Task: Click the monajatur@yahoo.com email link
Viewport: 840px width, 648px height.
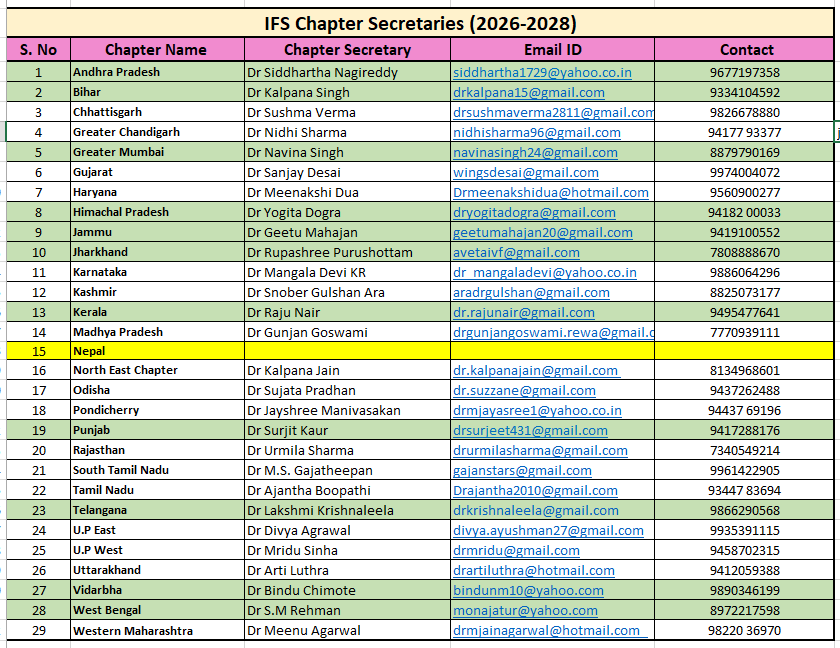Action: click(525, 610)
